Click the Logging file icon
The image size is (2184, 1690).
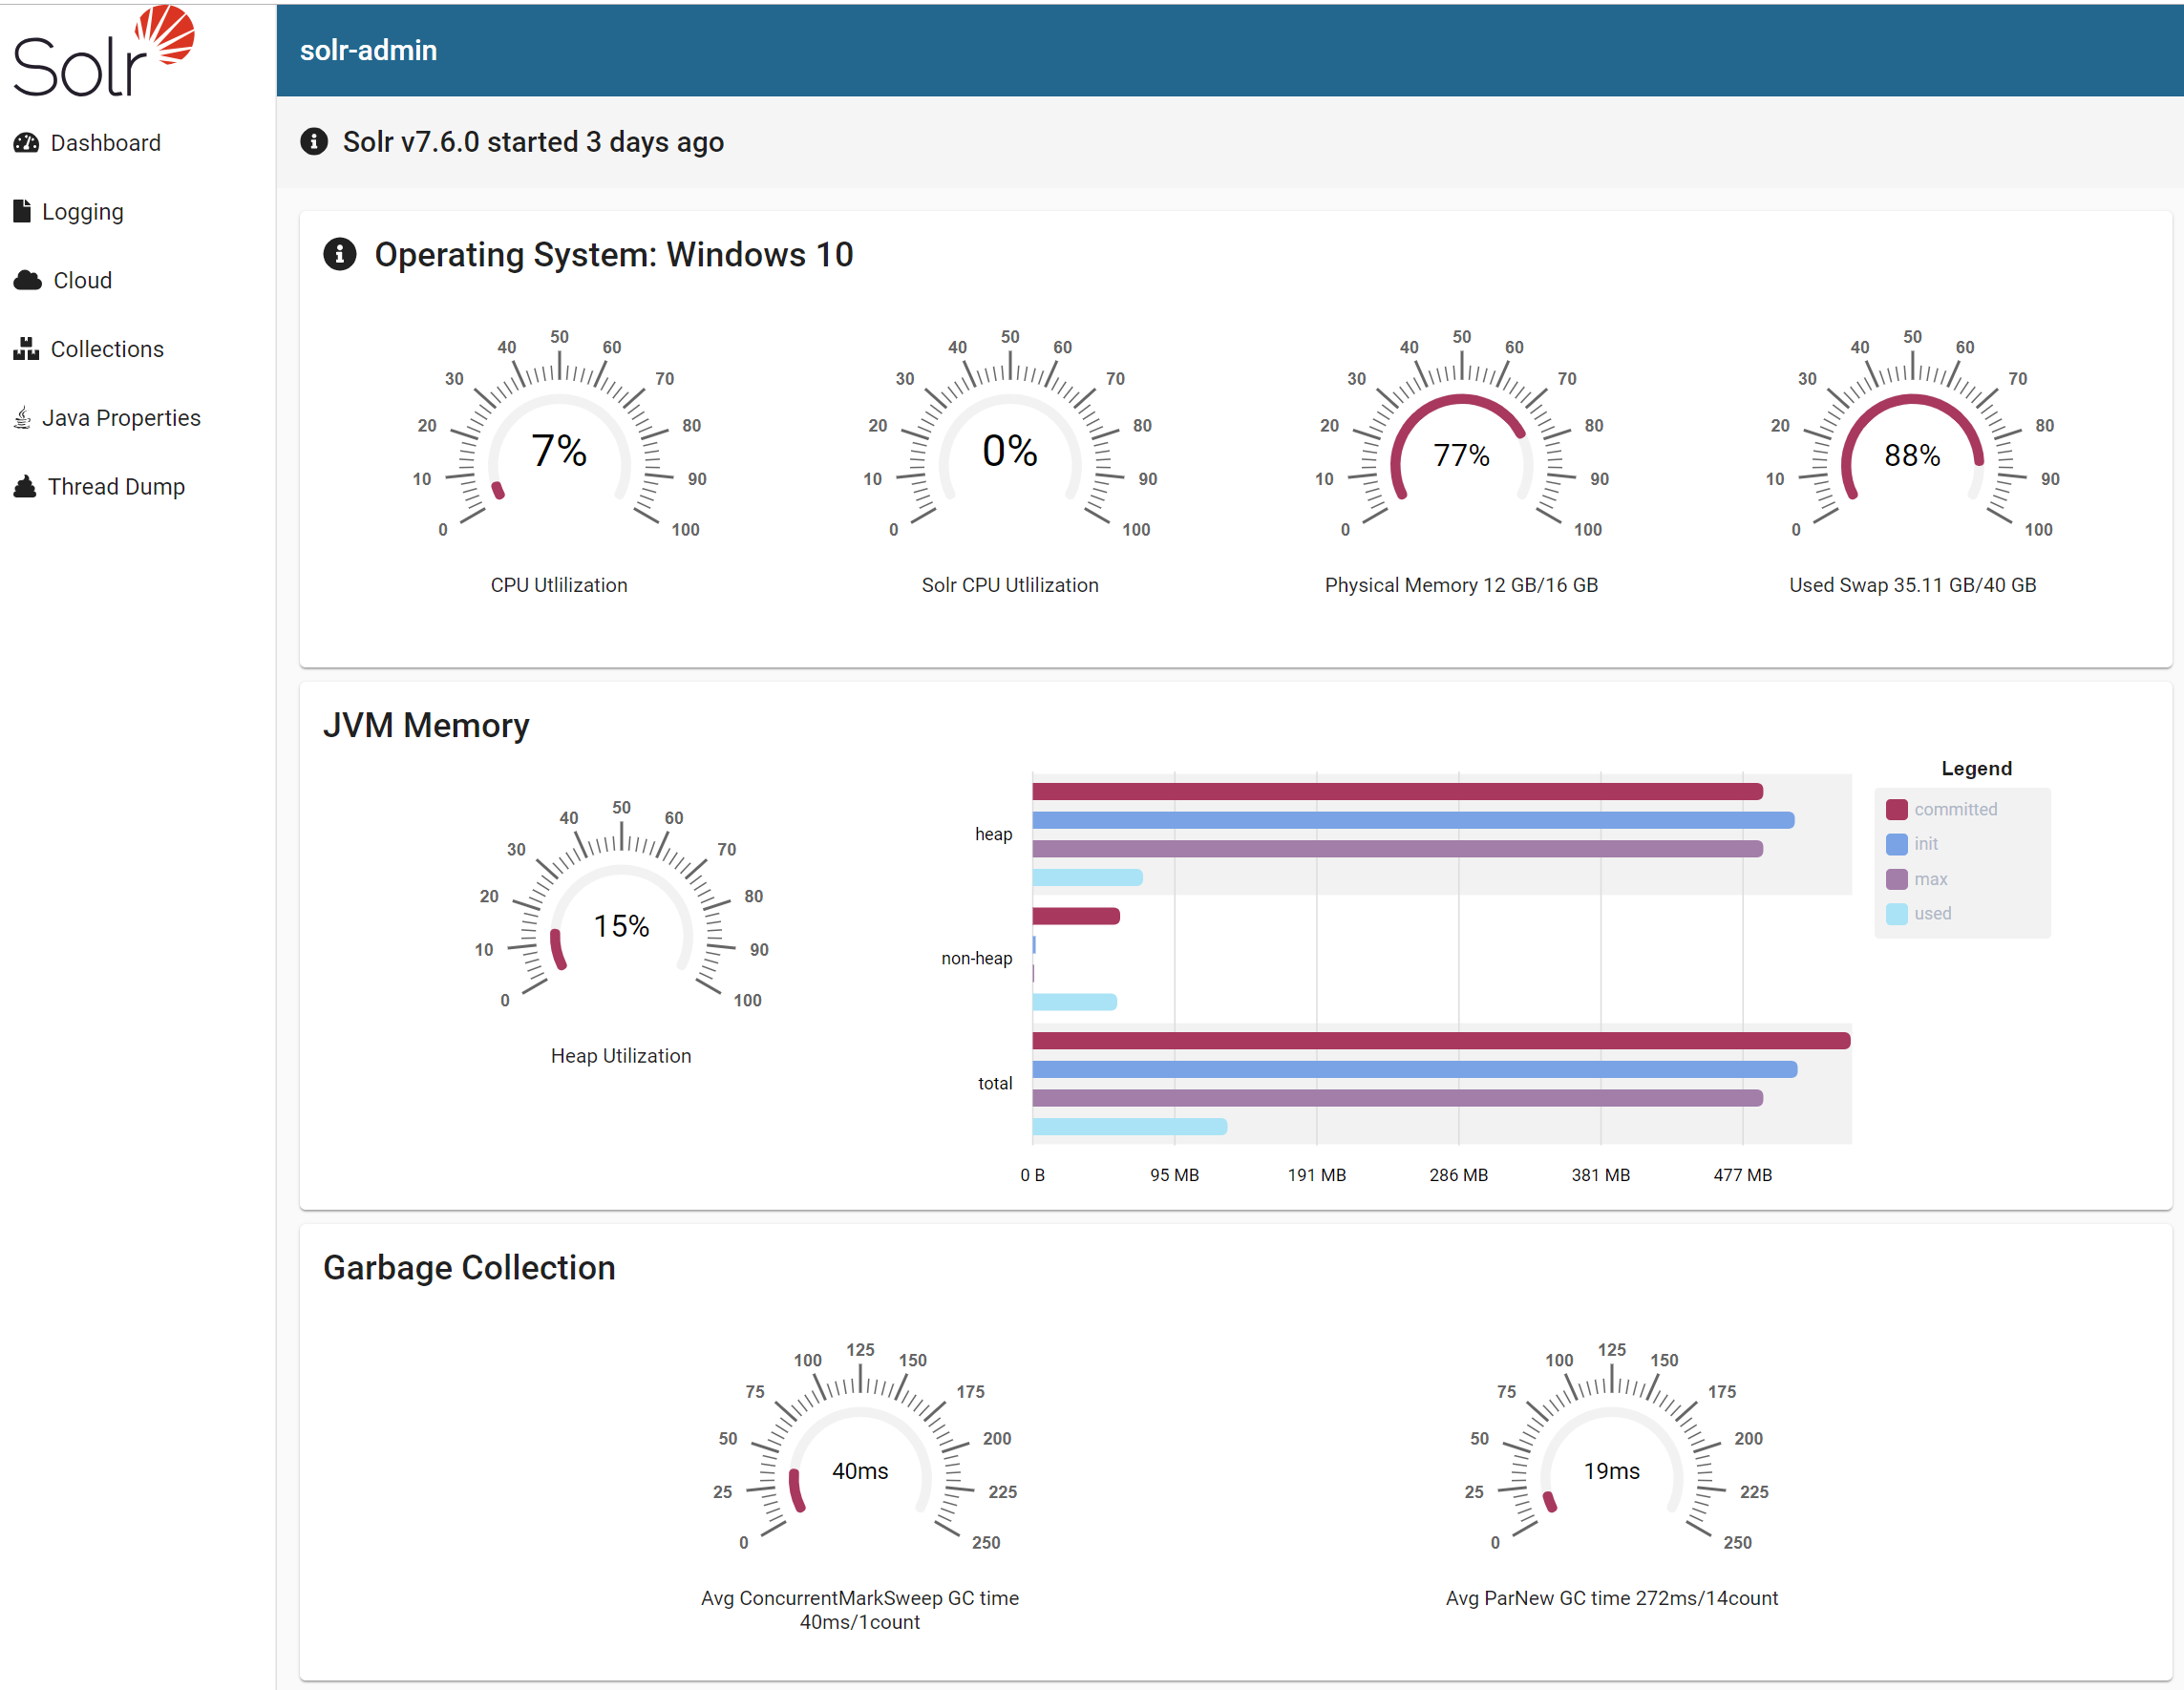click(22, 211)
